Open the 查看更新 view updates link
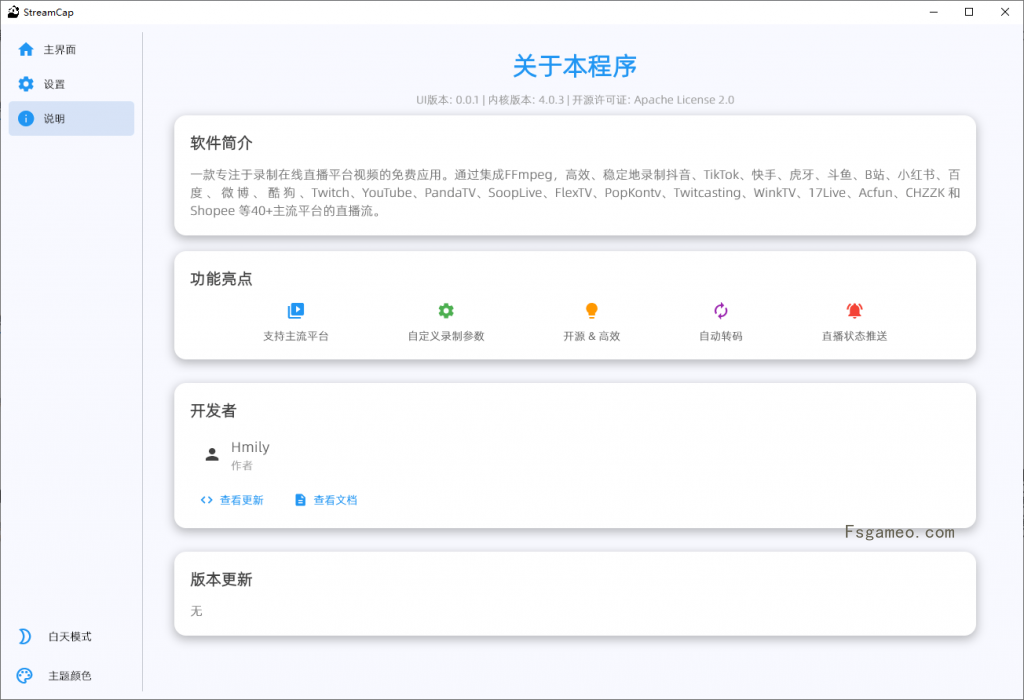This screenshot has width=1024, height=700. click(x=232, y=500)
